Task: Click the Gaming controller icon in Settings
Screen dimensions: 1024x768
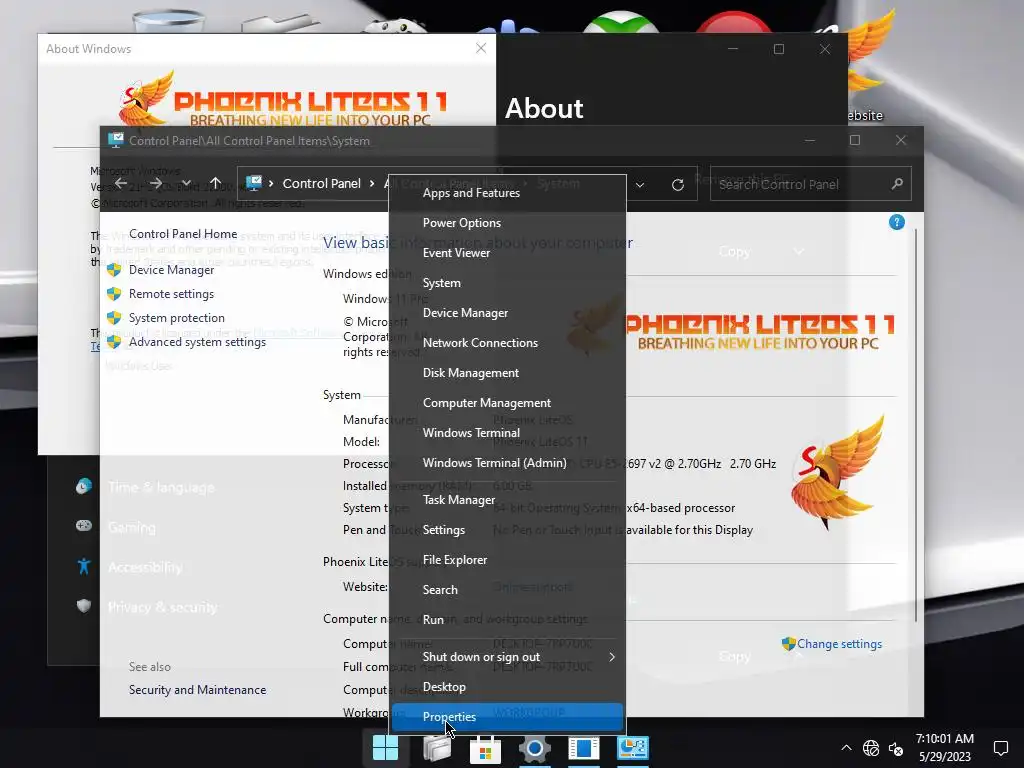Action: (x=84, y=526)
